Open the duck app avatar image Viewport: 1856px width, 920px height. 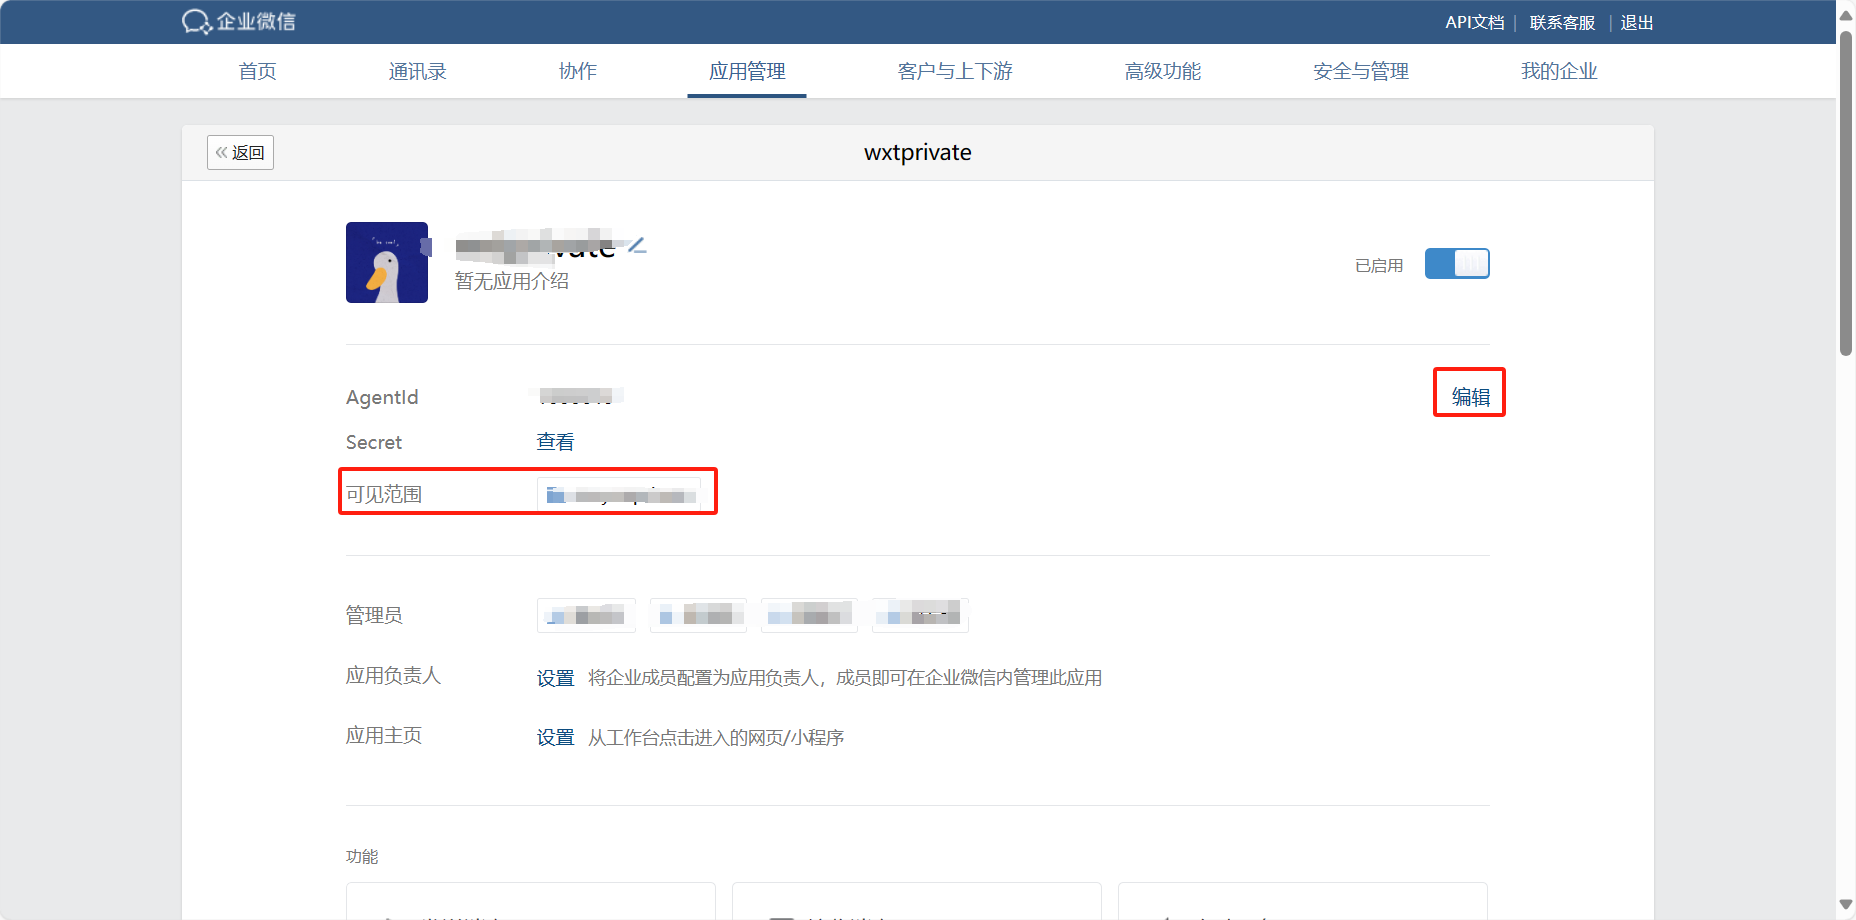point(387,262)
